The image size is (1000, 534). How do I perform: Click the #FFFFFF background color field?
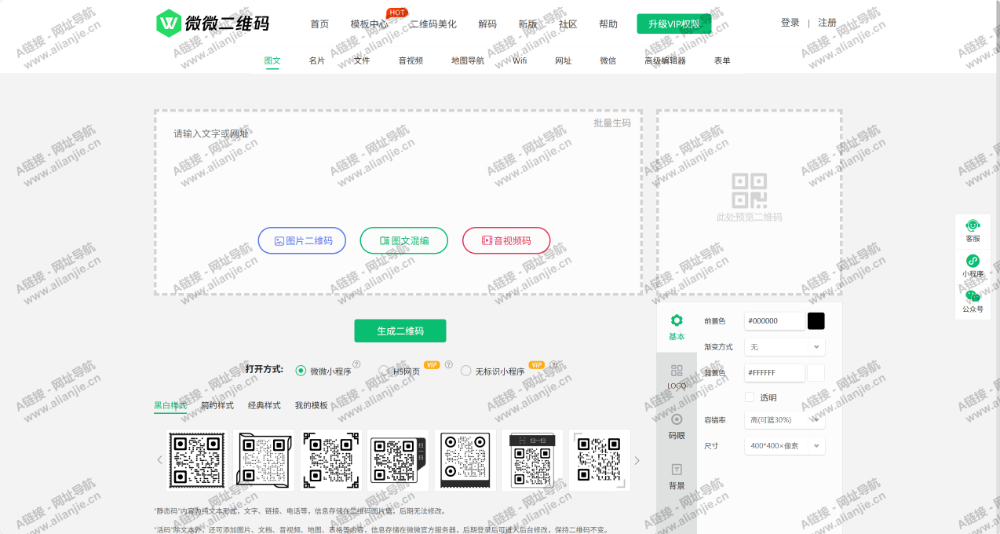coord(774,373)
